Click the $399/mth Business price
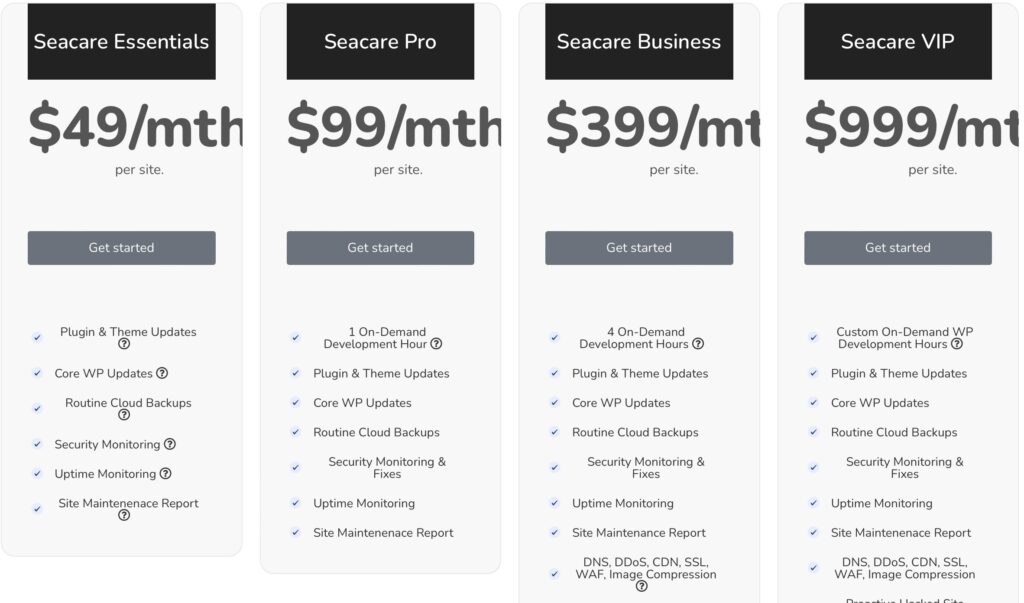Image resolution: width=1024 pixels, height=603 pixels. point(652,128)
